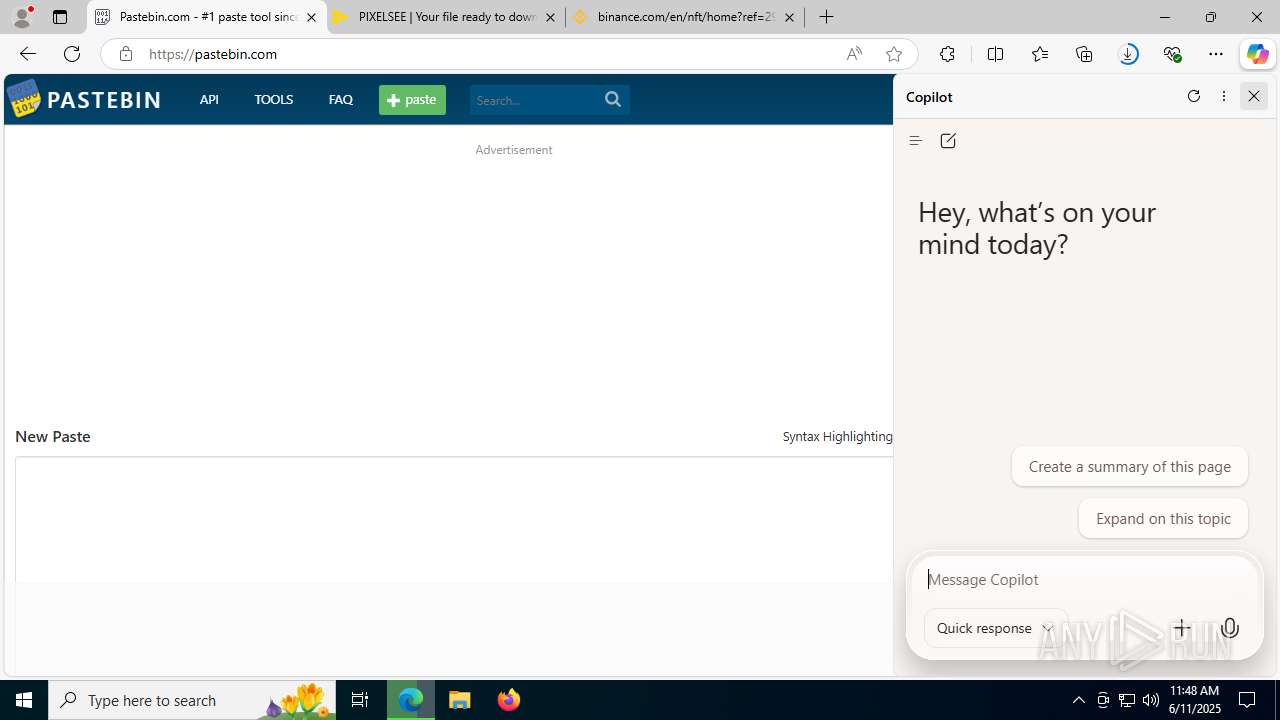Open Copilot more options menu

tap(1224, 96)
